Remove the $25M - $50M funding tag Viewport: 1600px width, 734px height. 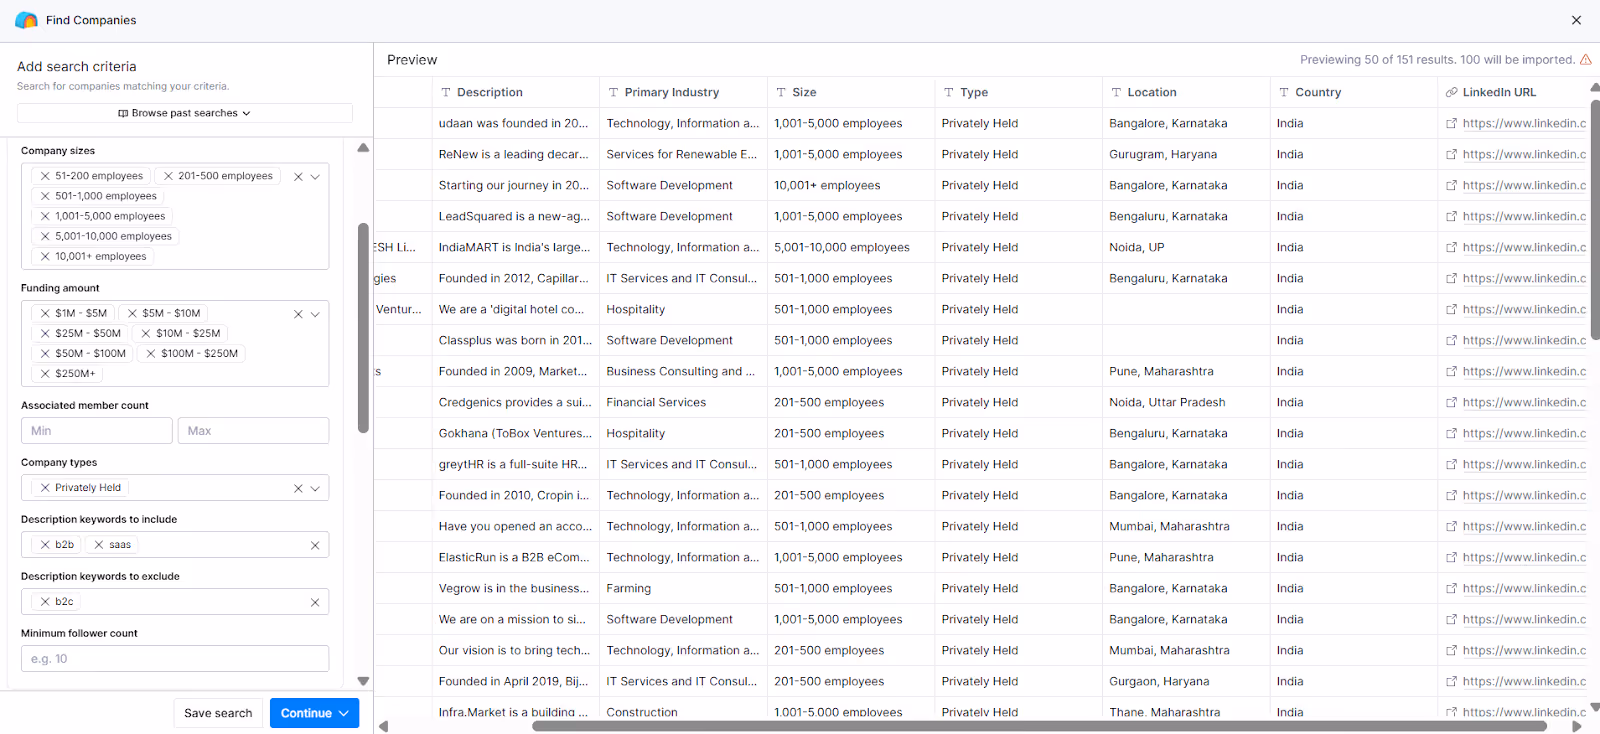(x=45, y=333)
